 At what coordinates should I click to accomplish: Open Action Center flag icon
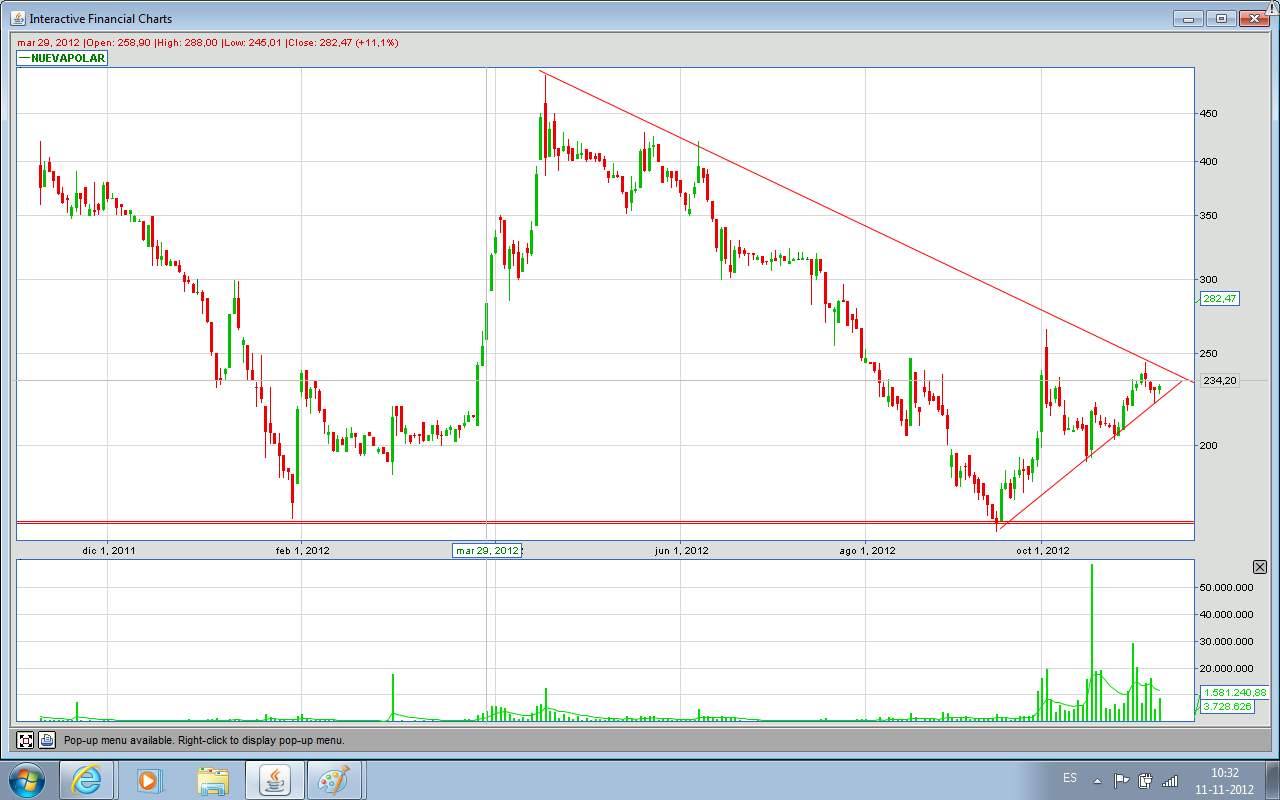click(x=1121, y=780)
